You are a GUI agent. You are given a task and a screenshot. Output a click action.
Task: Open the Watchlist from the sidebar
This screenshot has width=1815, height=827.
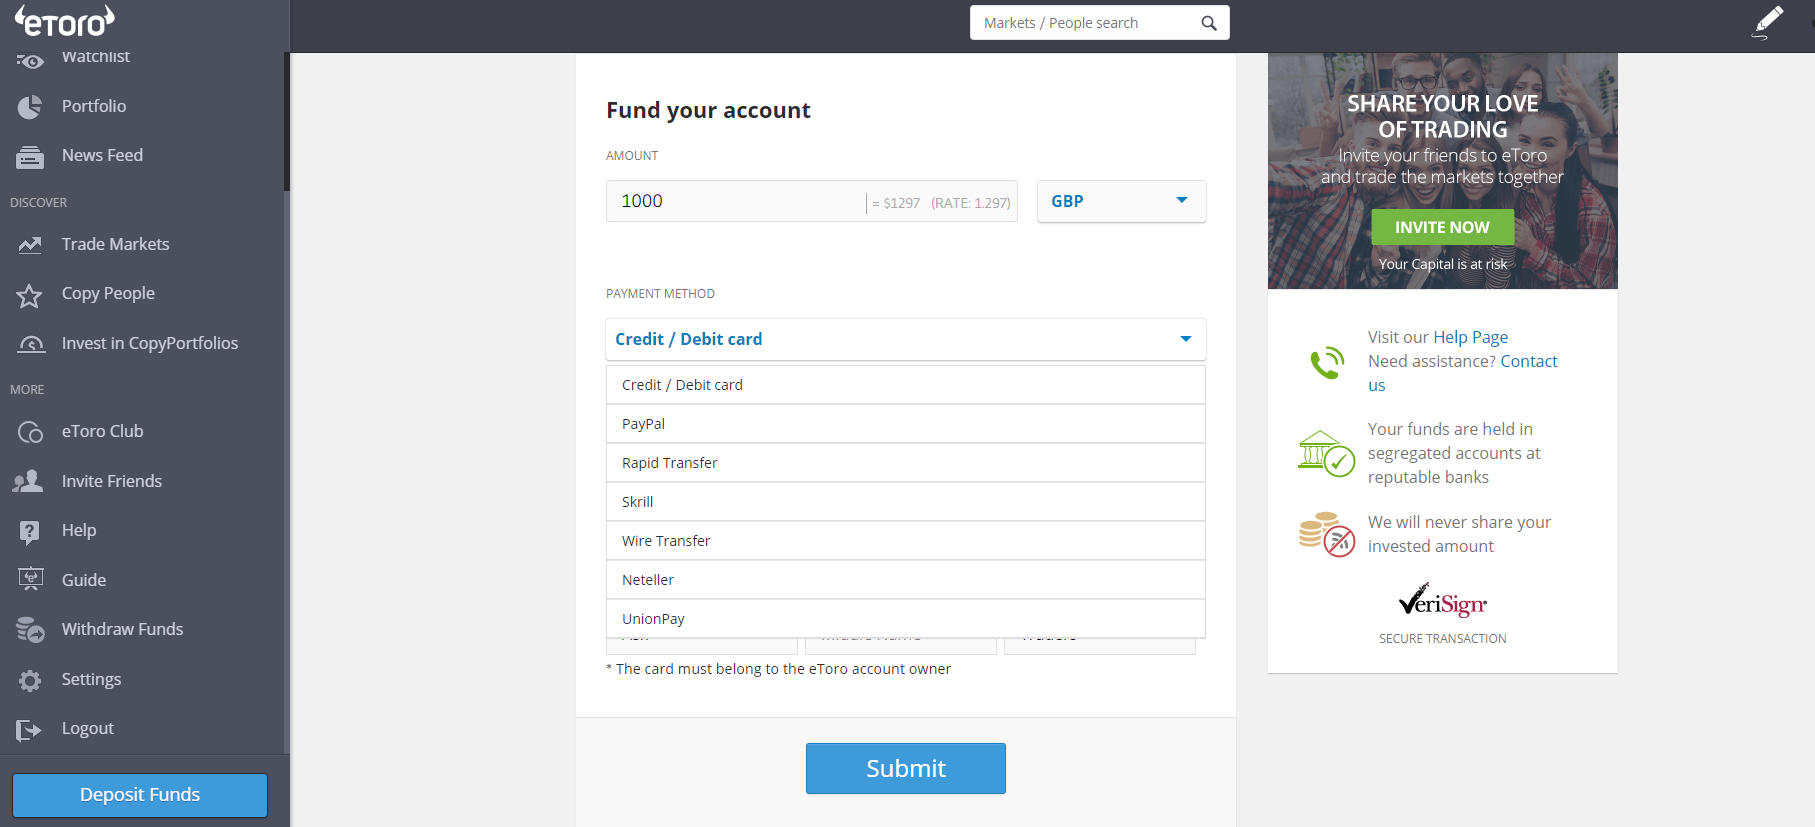(30, 57)
